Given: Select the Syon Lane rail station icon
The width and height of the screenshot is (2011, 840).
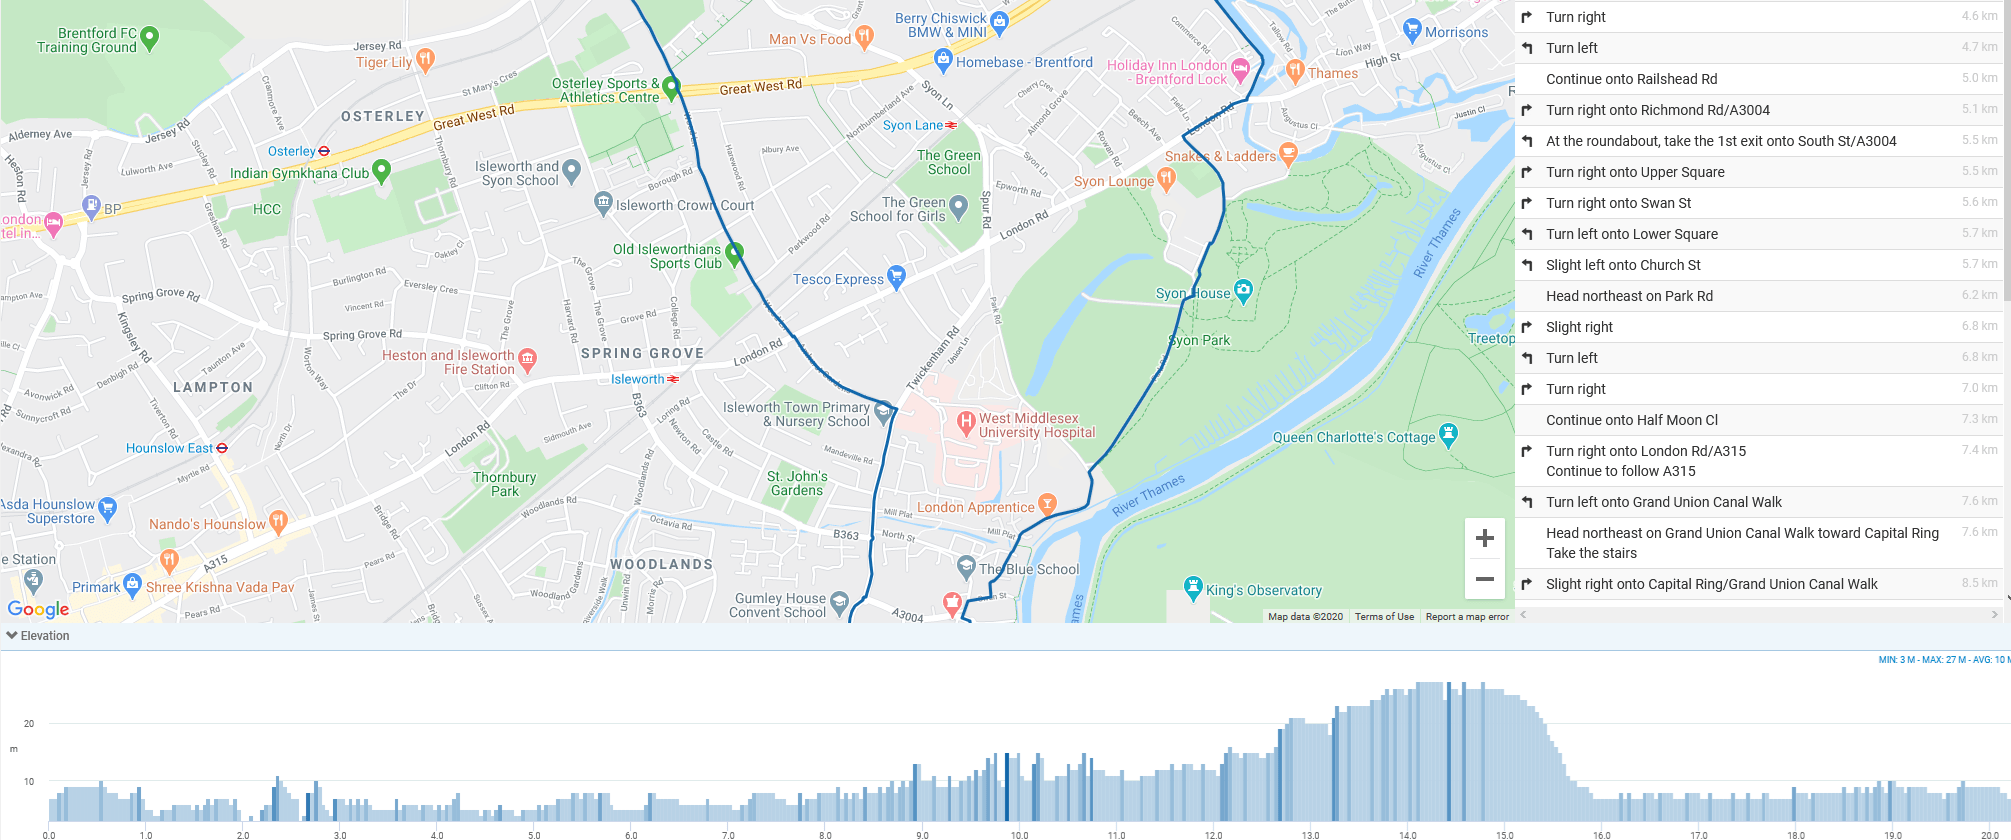Looking at the screenshot, I should [951, 125].
